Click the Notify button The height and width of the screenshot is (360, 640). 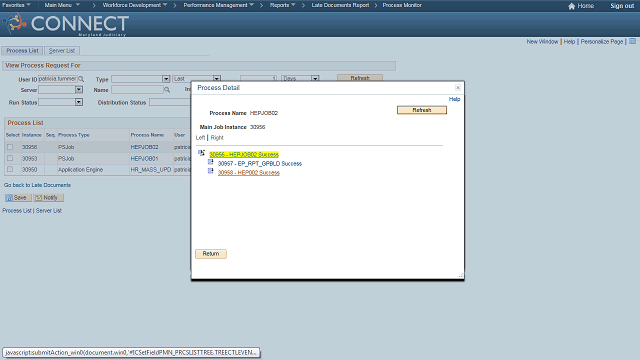tap(48, 198)
